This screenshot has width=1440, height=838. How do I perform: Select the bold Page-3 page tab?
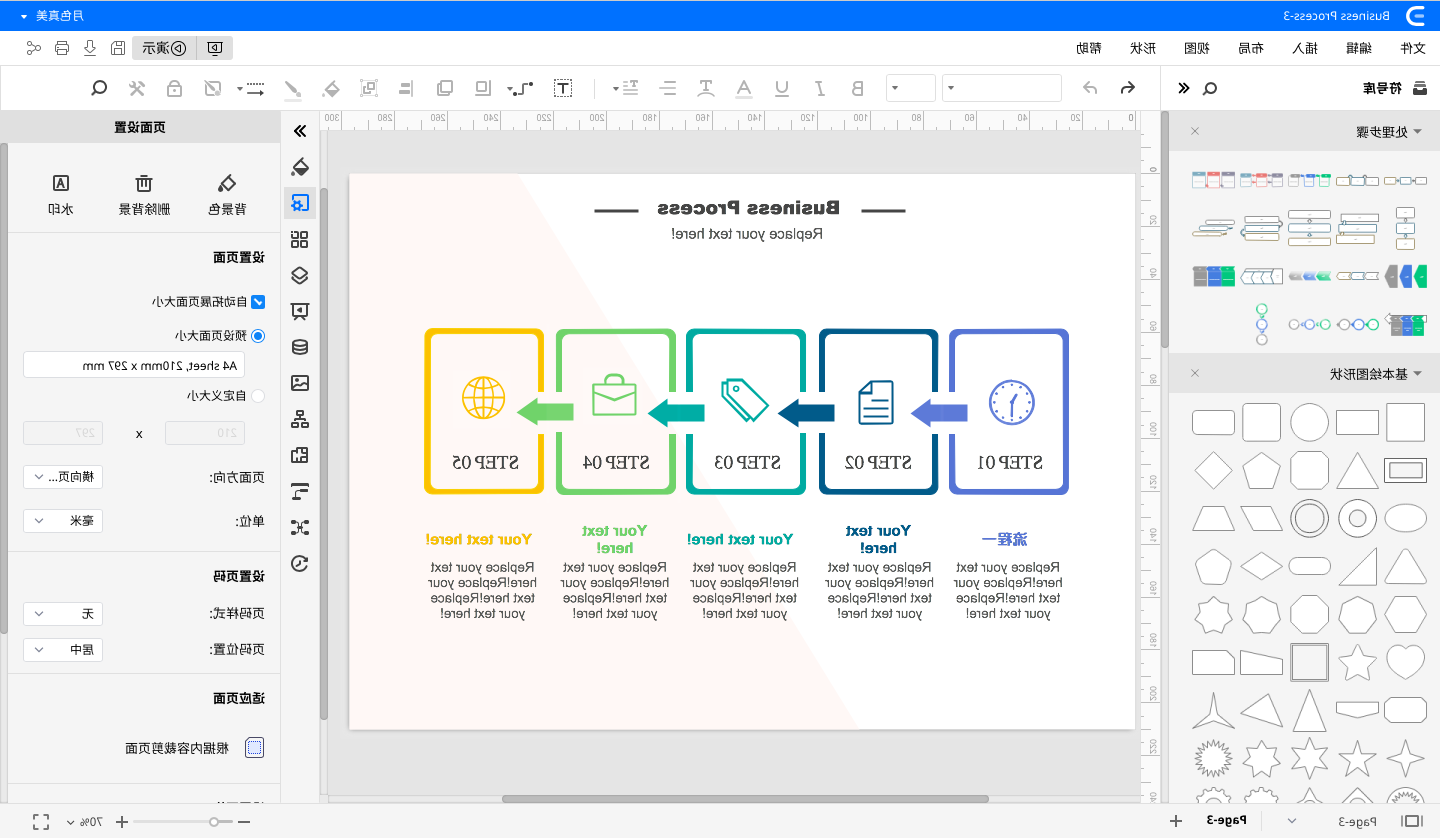point(1227,820)
